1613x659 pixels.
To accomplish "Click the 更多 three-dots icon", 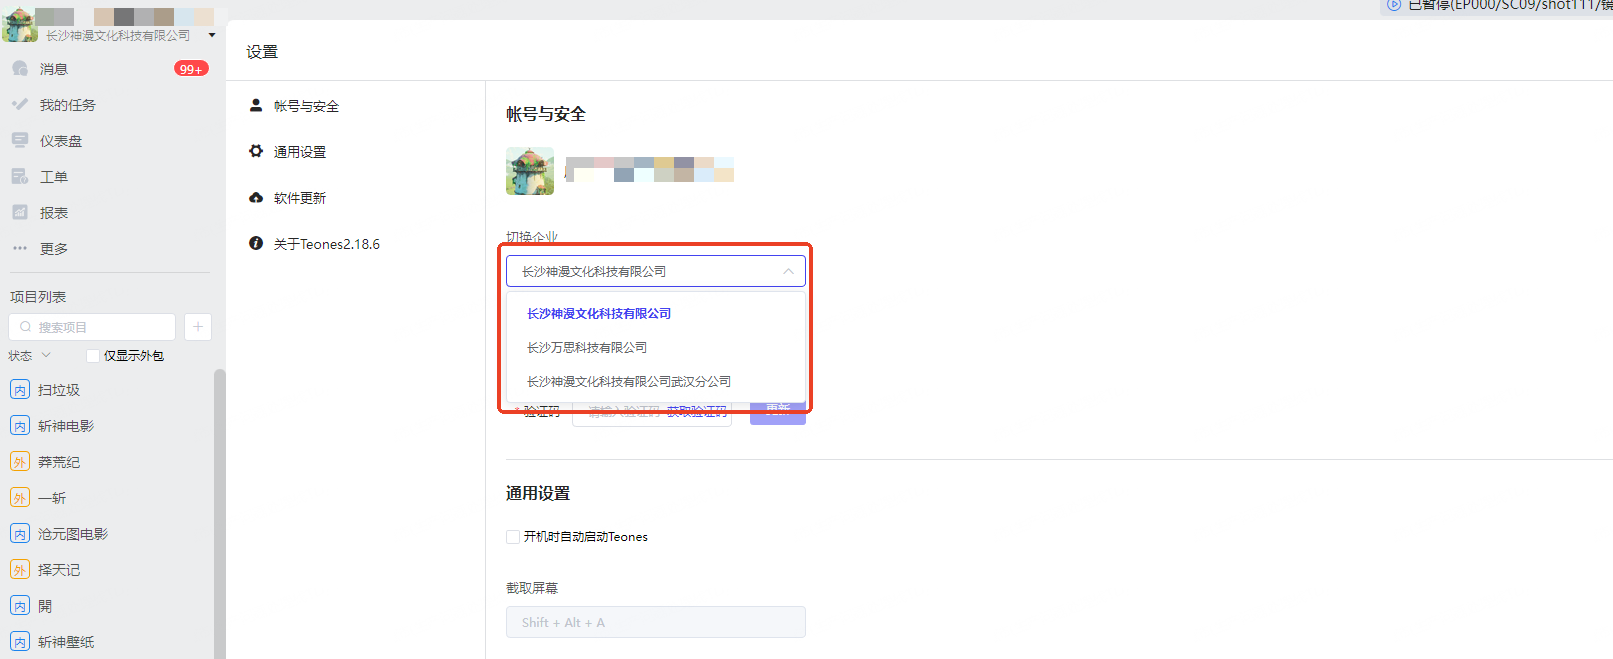I will 20,249.
